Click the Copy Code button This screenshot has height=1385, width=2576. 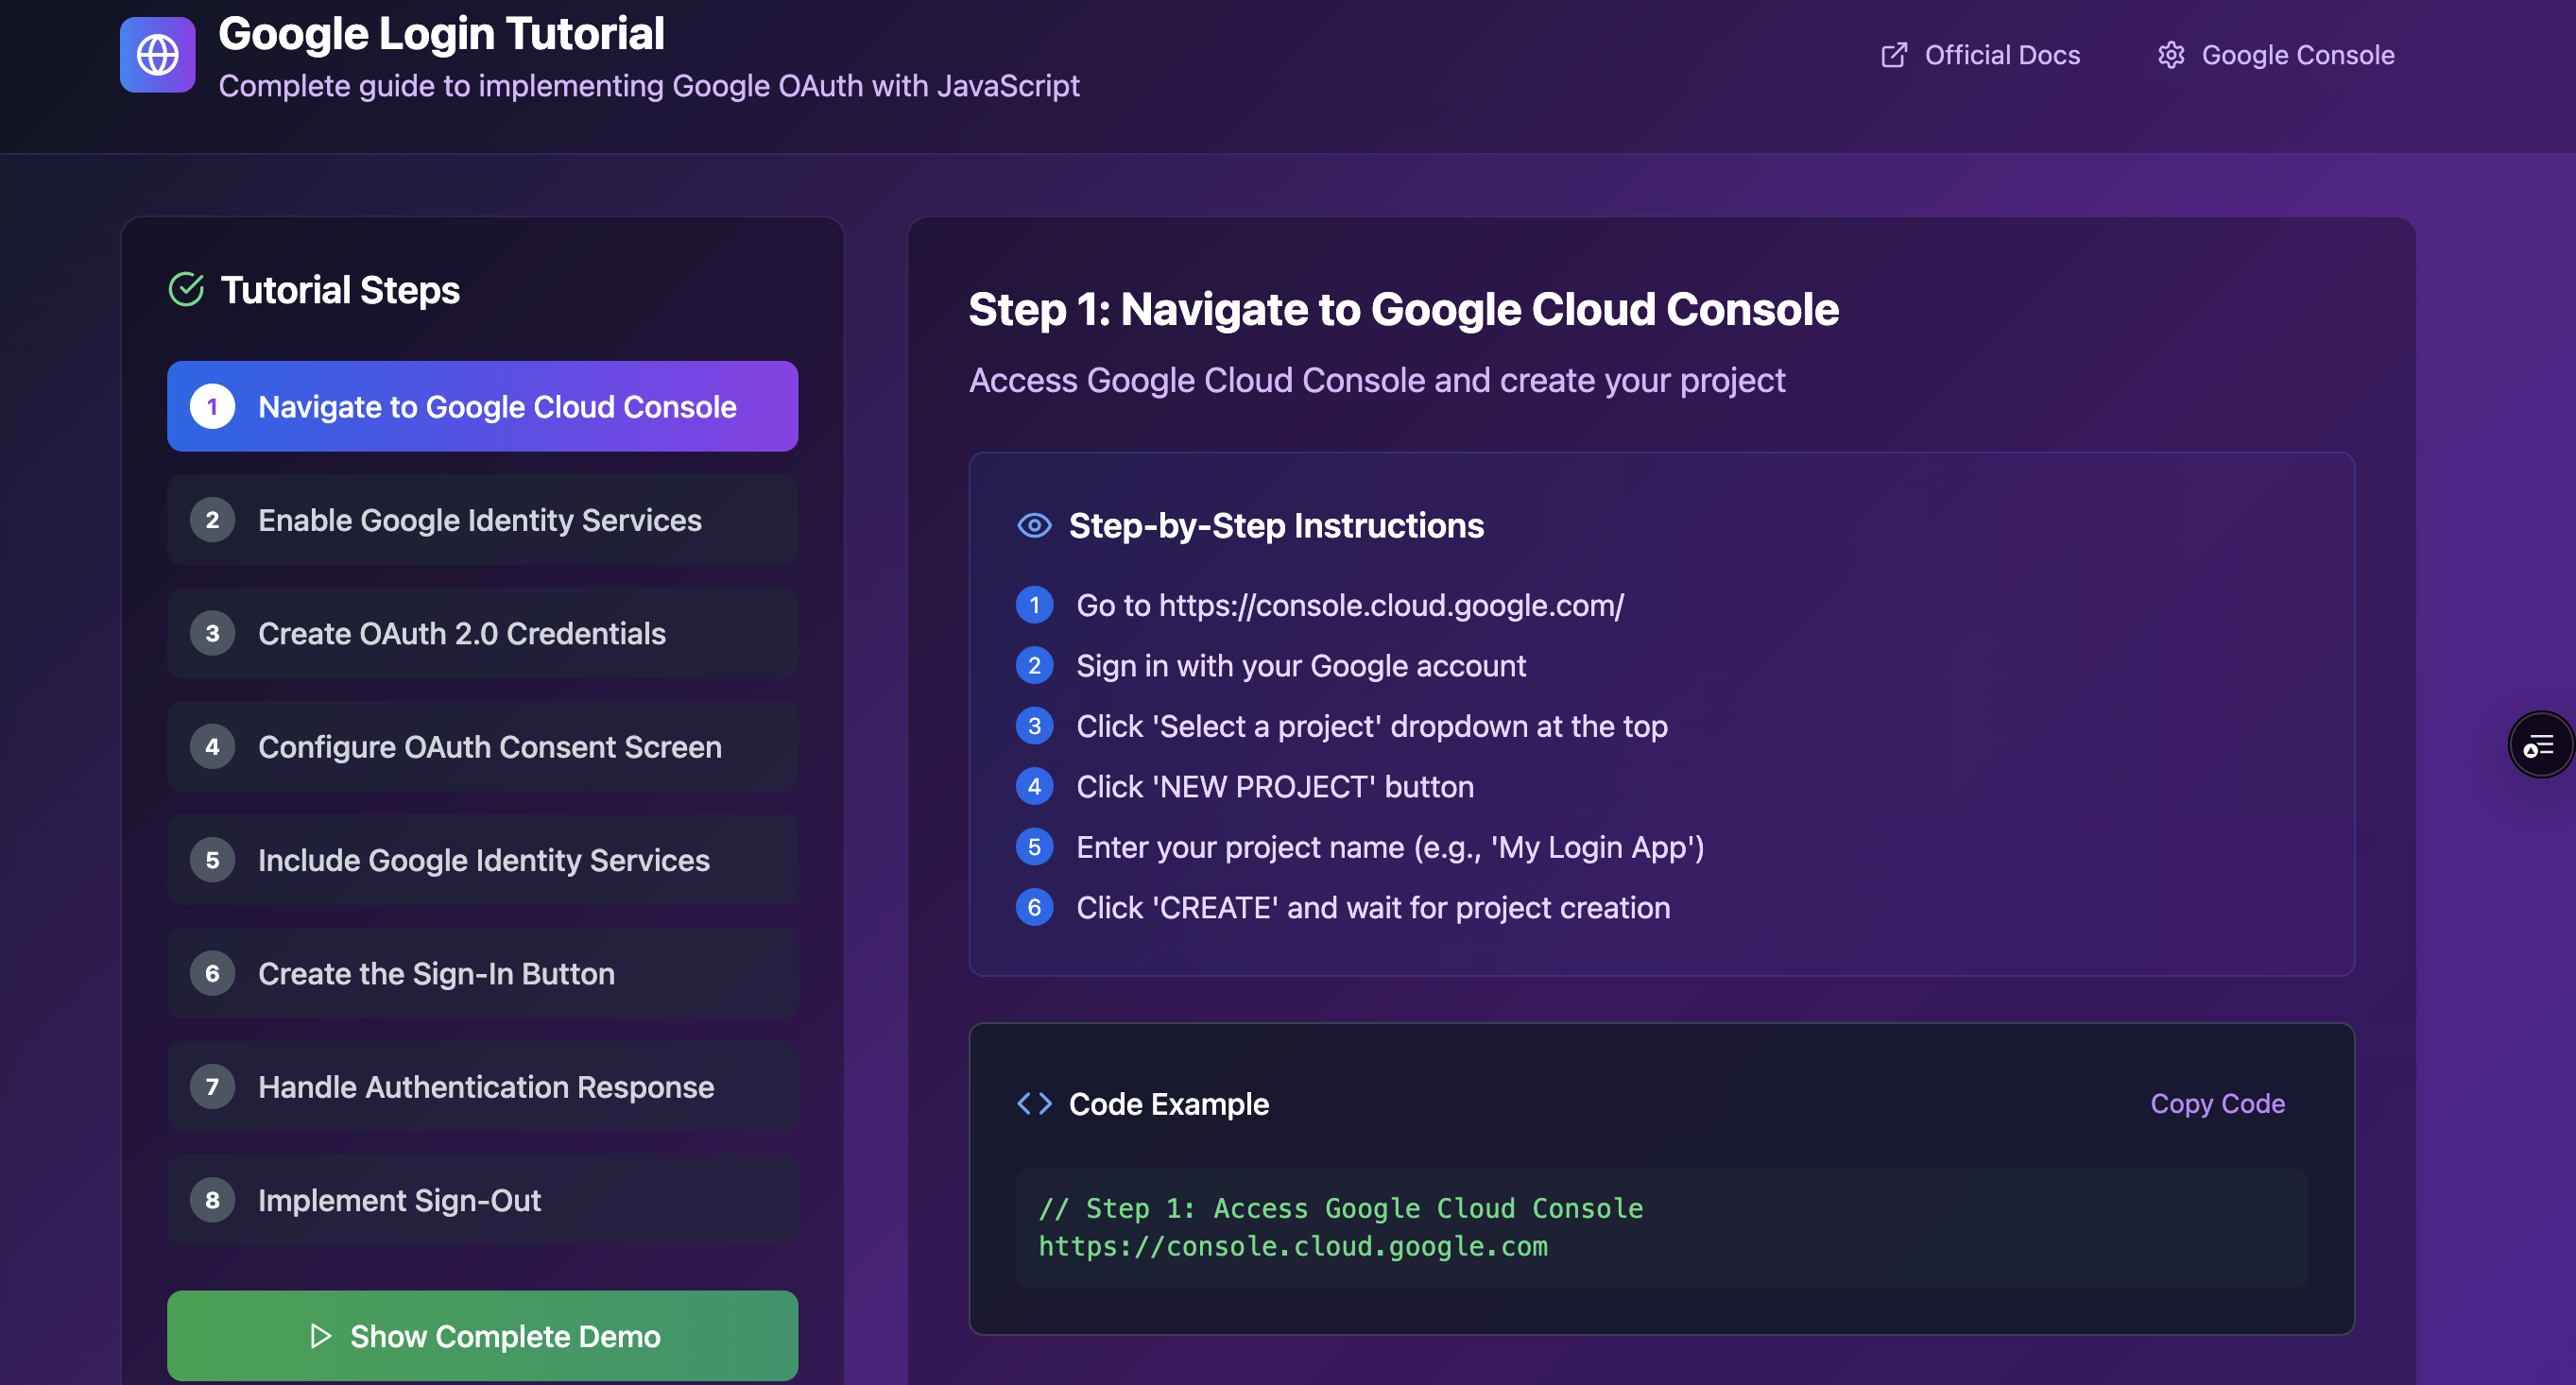(x=2218, y=1103)
